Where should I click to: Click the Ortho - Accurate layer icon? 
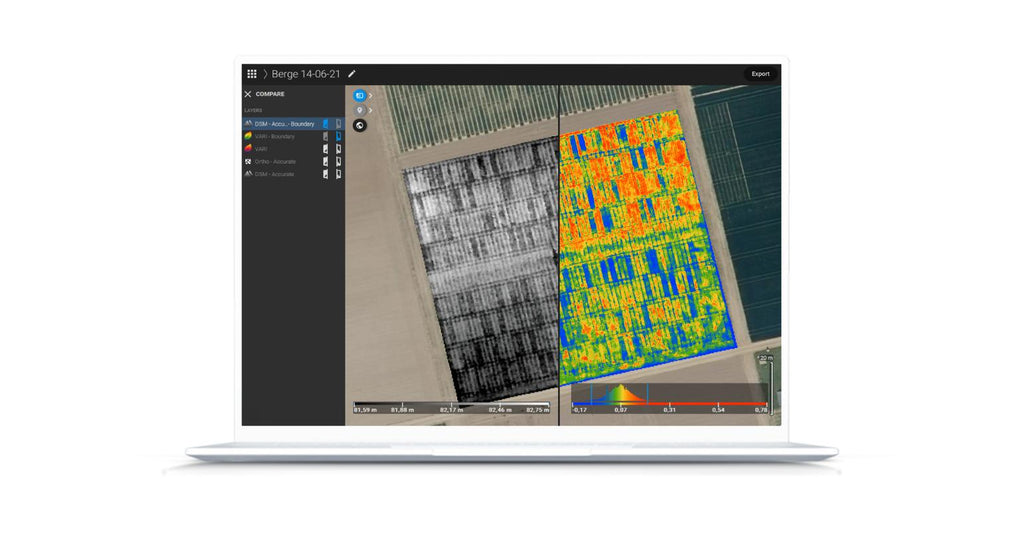click(x=248, y=161)
